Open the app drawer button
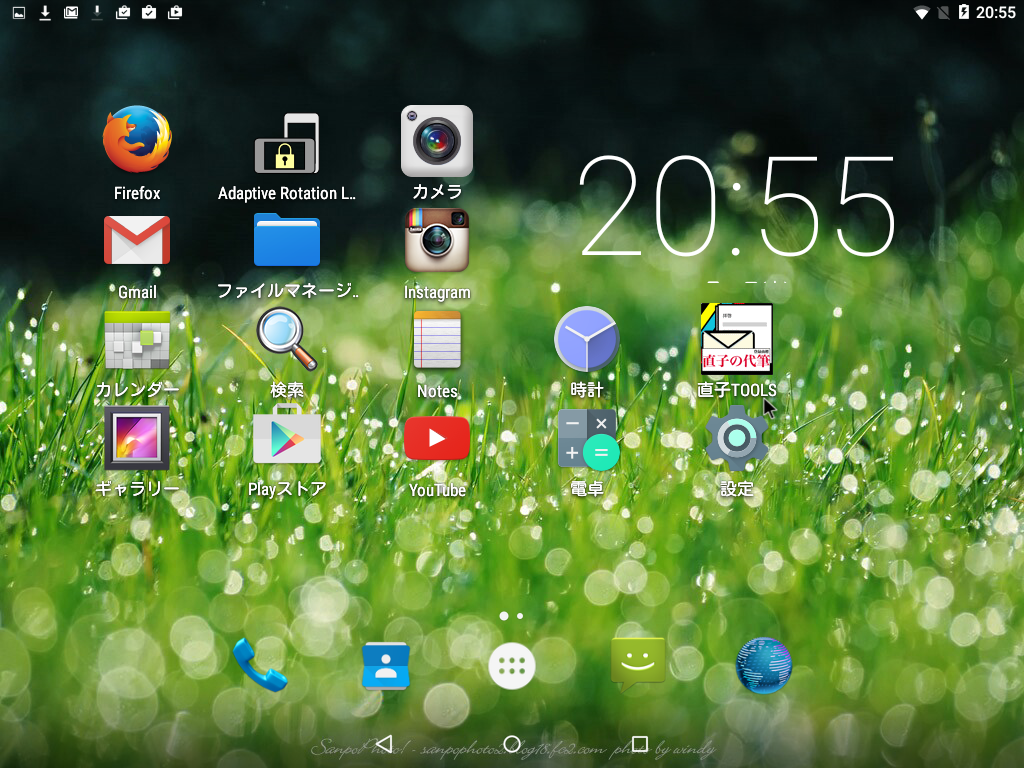 click(512, 666)
